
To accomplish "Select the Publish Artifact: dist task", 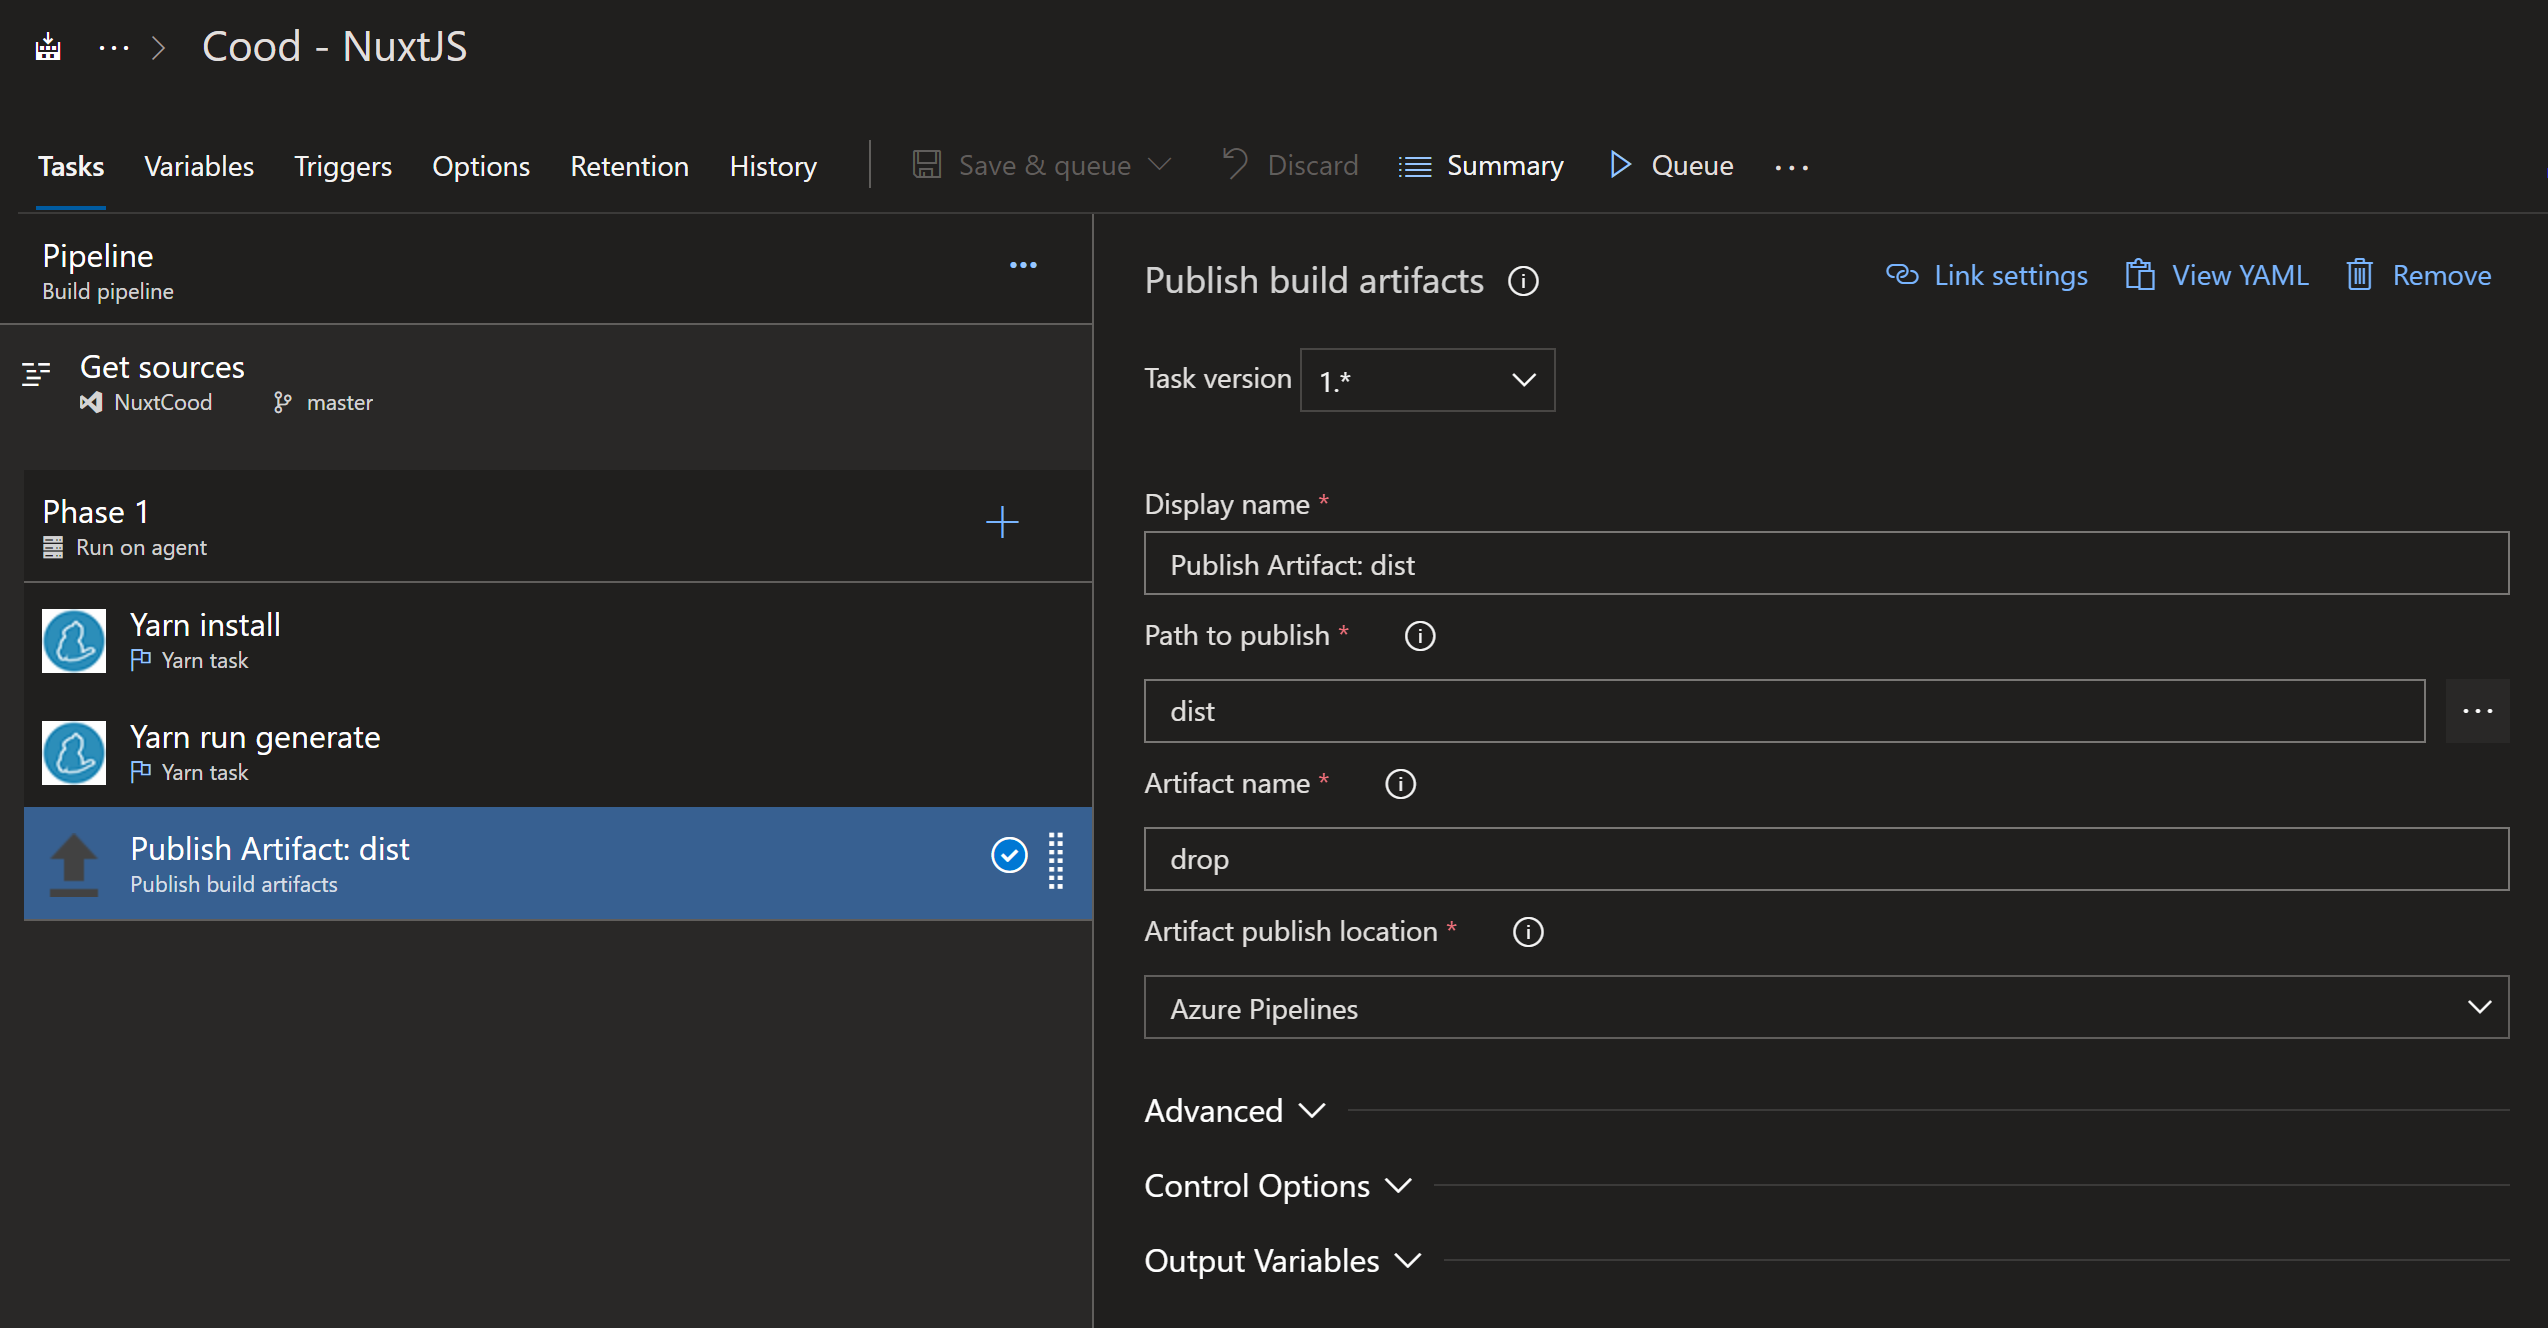I will 558,864.
